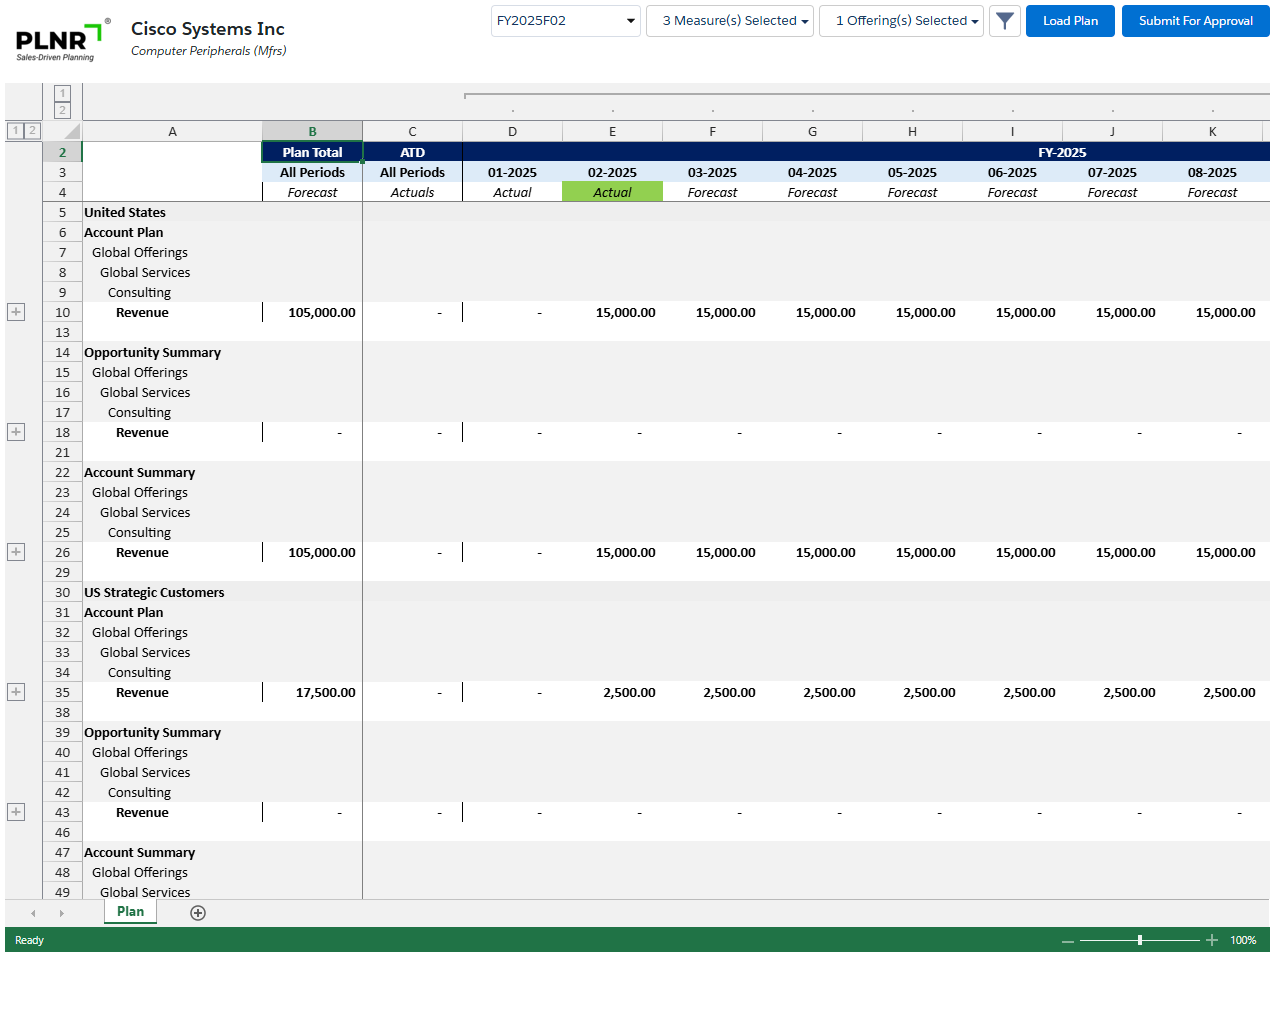
Task: Select column B header
Action: [312, 132]
